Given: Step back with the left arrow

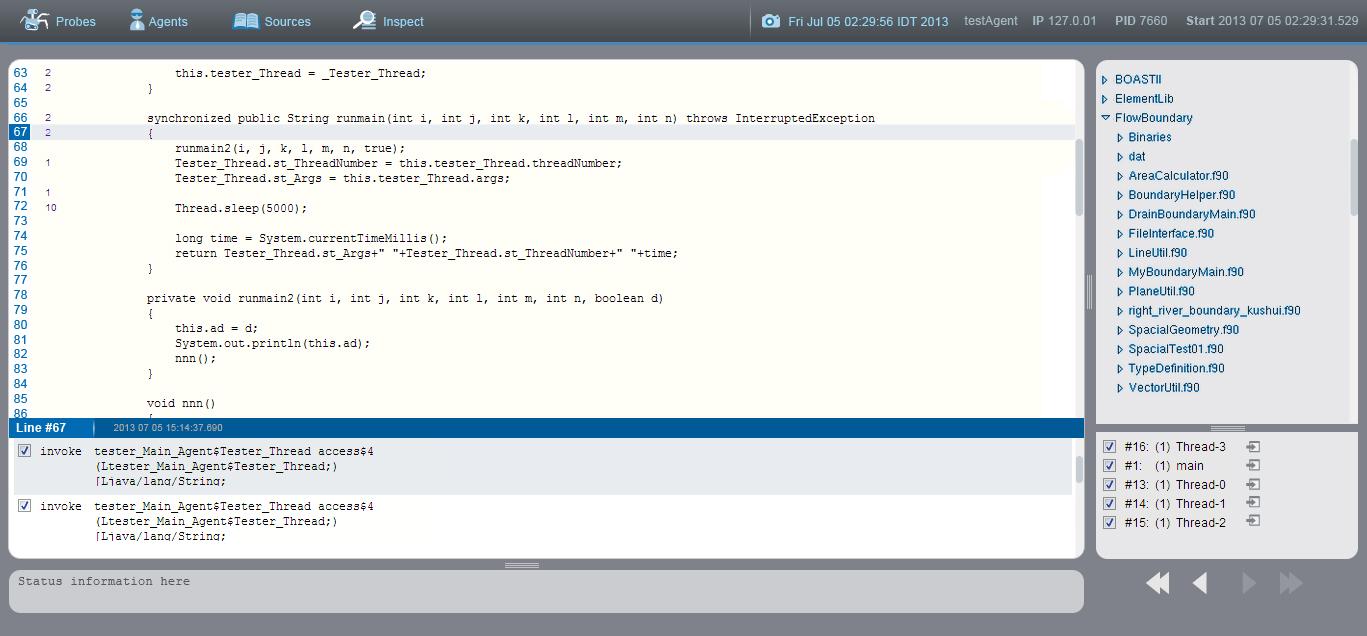Looking at the screenshot, I should 1200,583.
